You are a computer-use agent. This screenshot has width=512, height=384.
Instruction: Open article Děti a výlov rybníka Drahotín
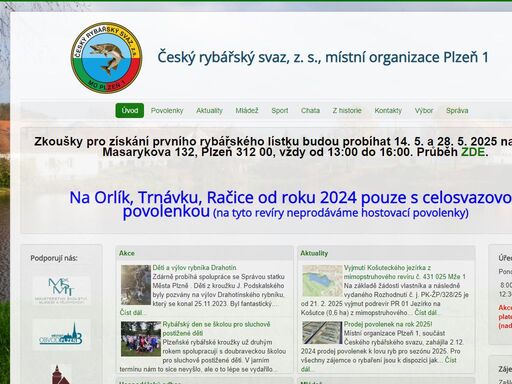[194, 268]
